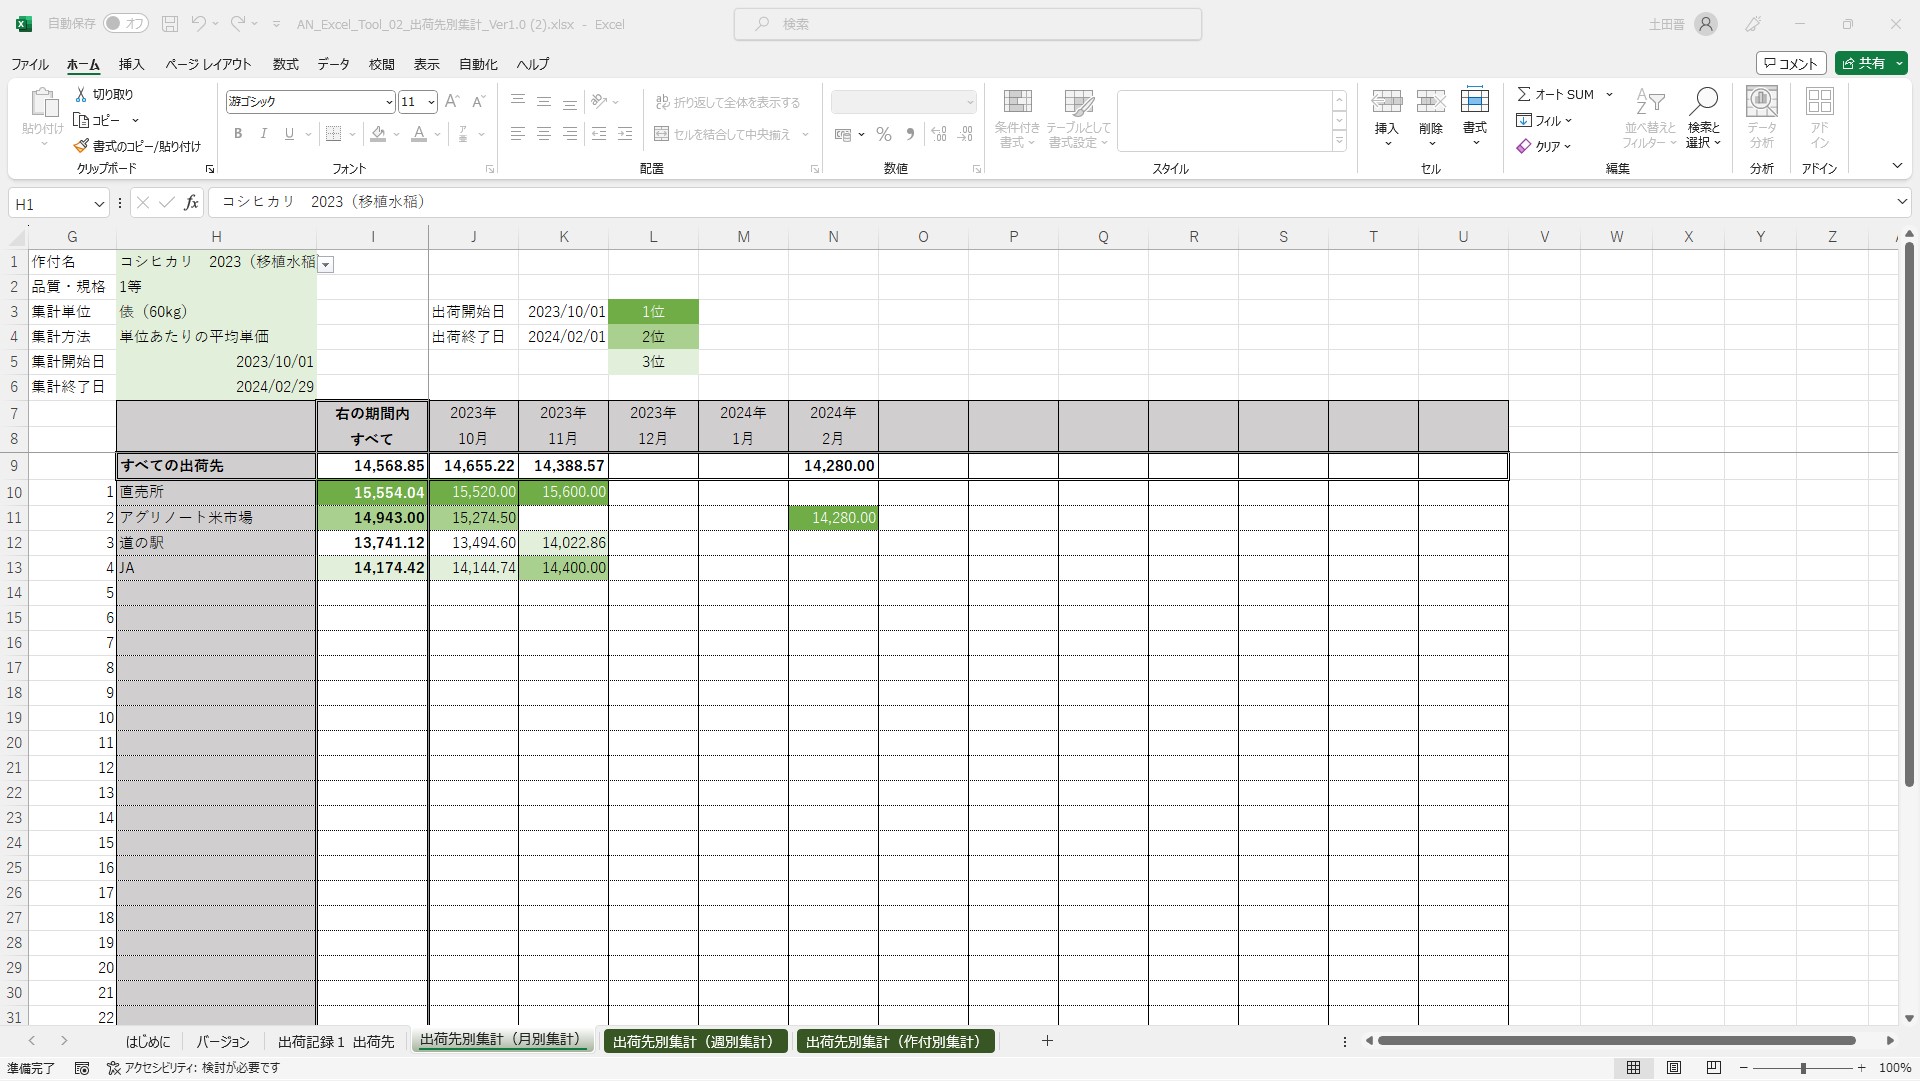The image size is (1920, 1081).
Task: Open Find and Select magnifier icon
Action: point(1703,102)
